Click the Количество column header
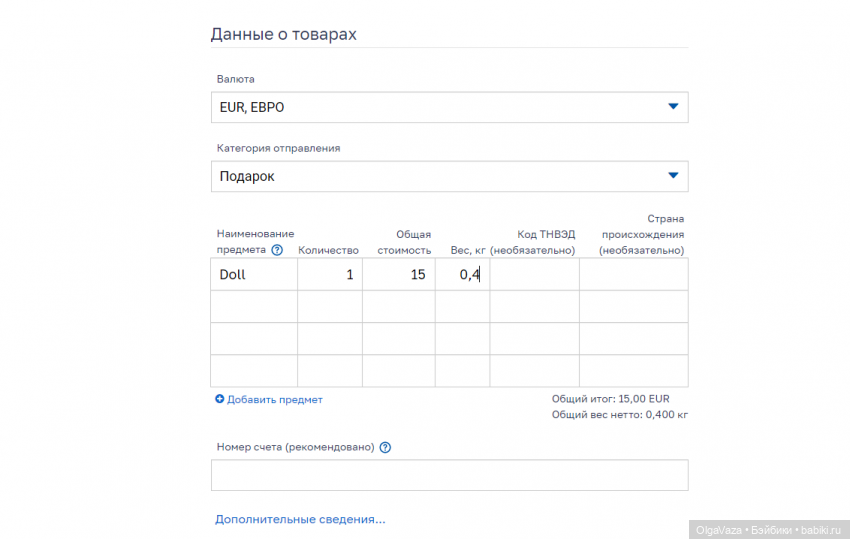The image size is (850, 539). (329, 251)
